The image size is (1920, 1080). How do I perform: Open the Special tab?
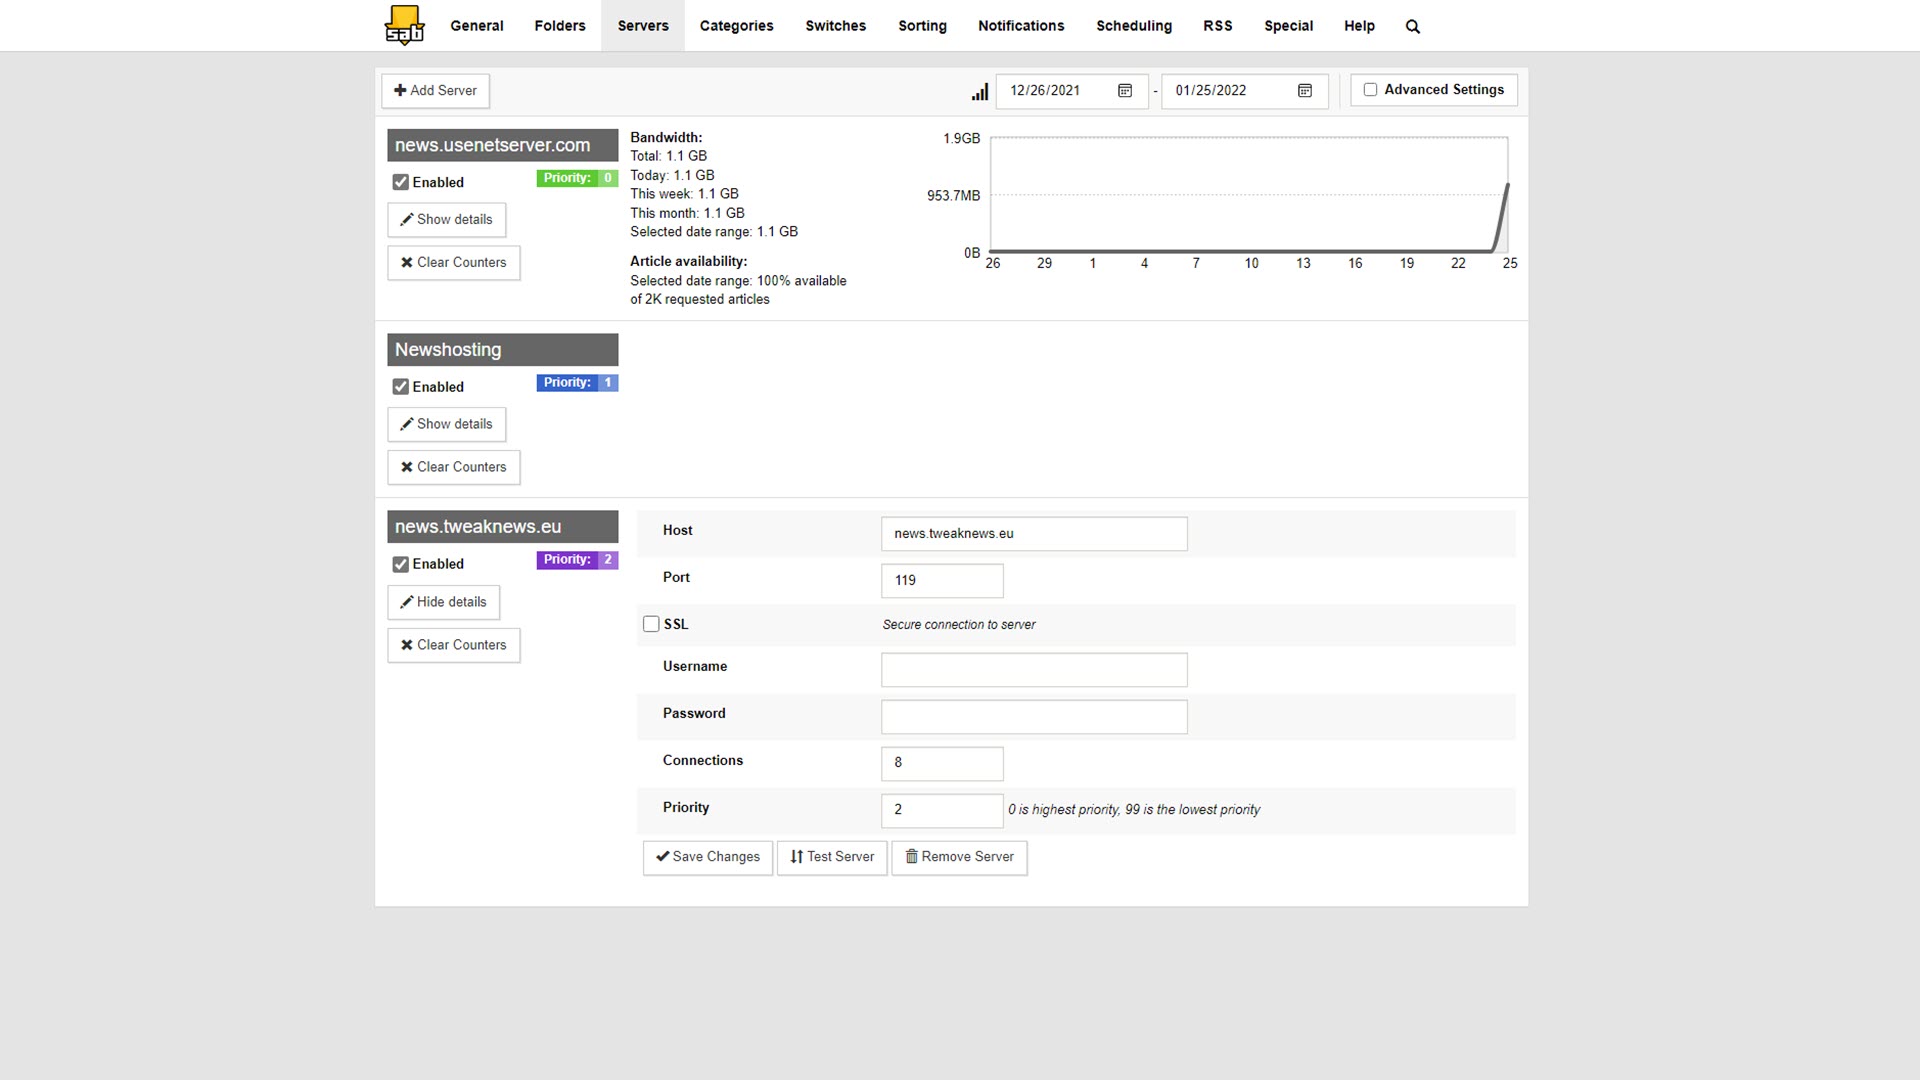[x=1288, y=26]
